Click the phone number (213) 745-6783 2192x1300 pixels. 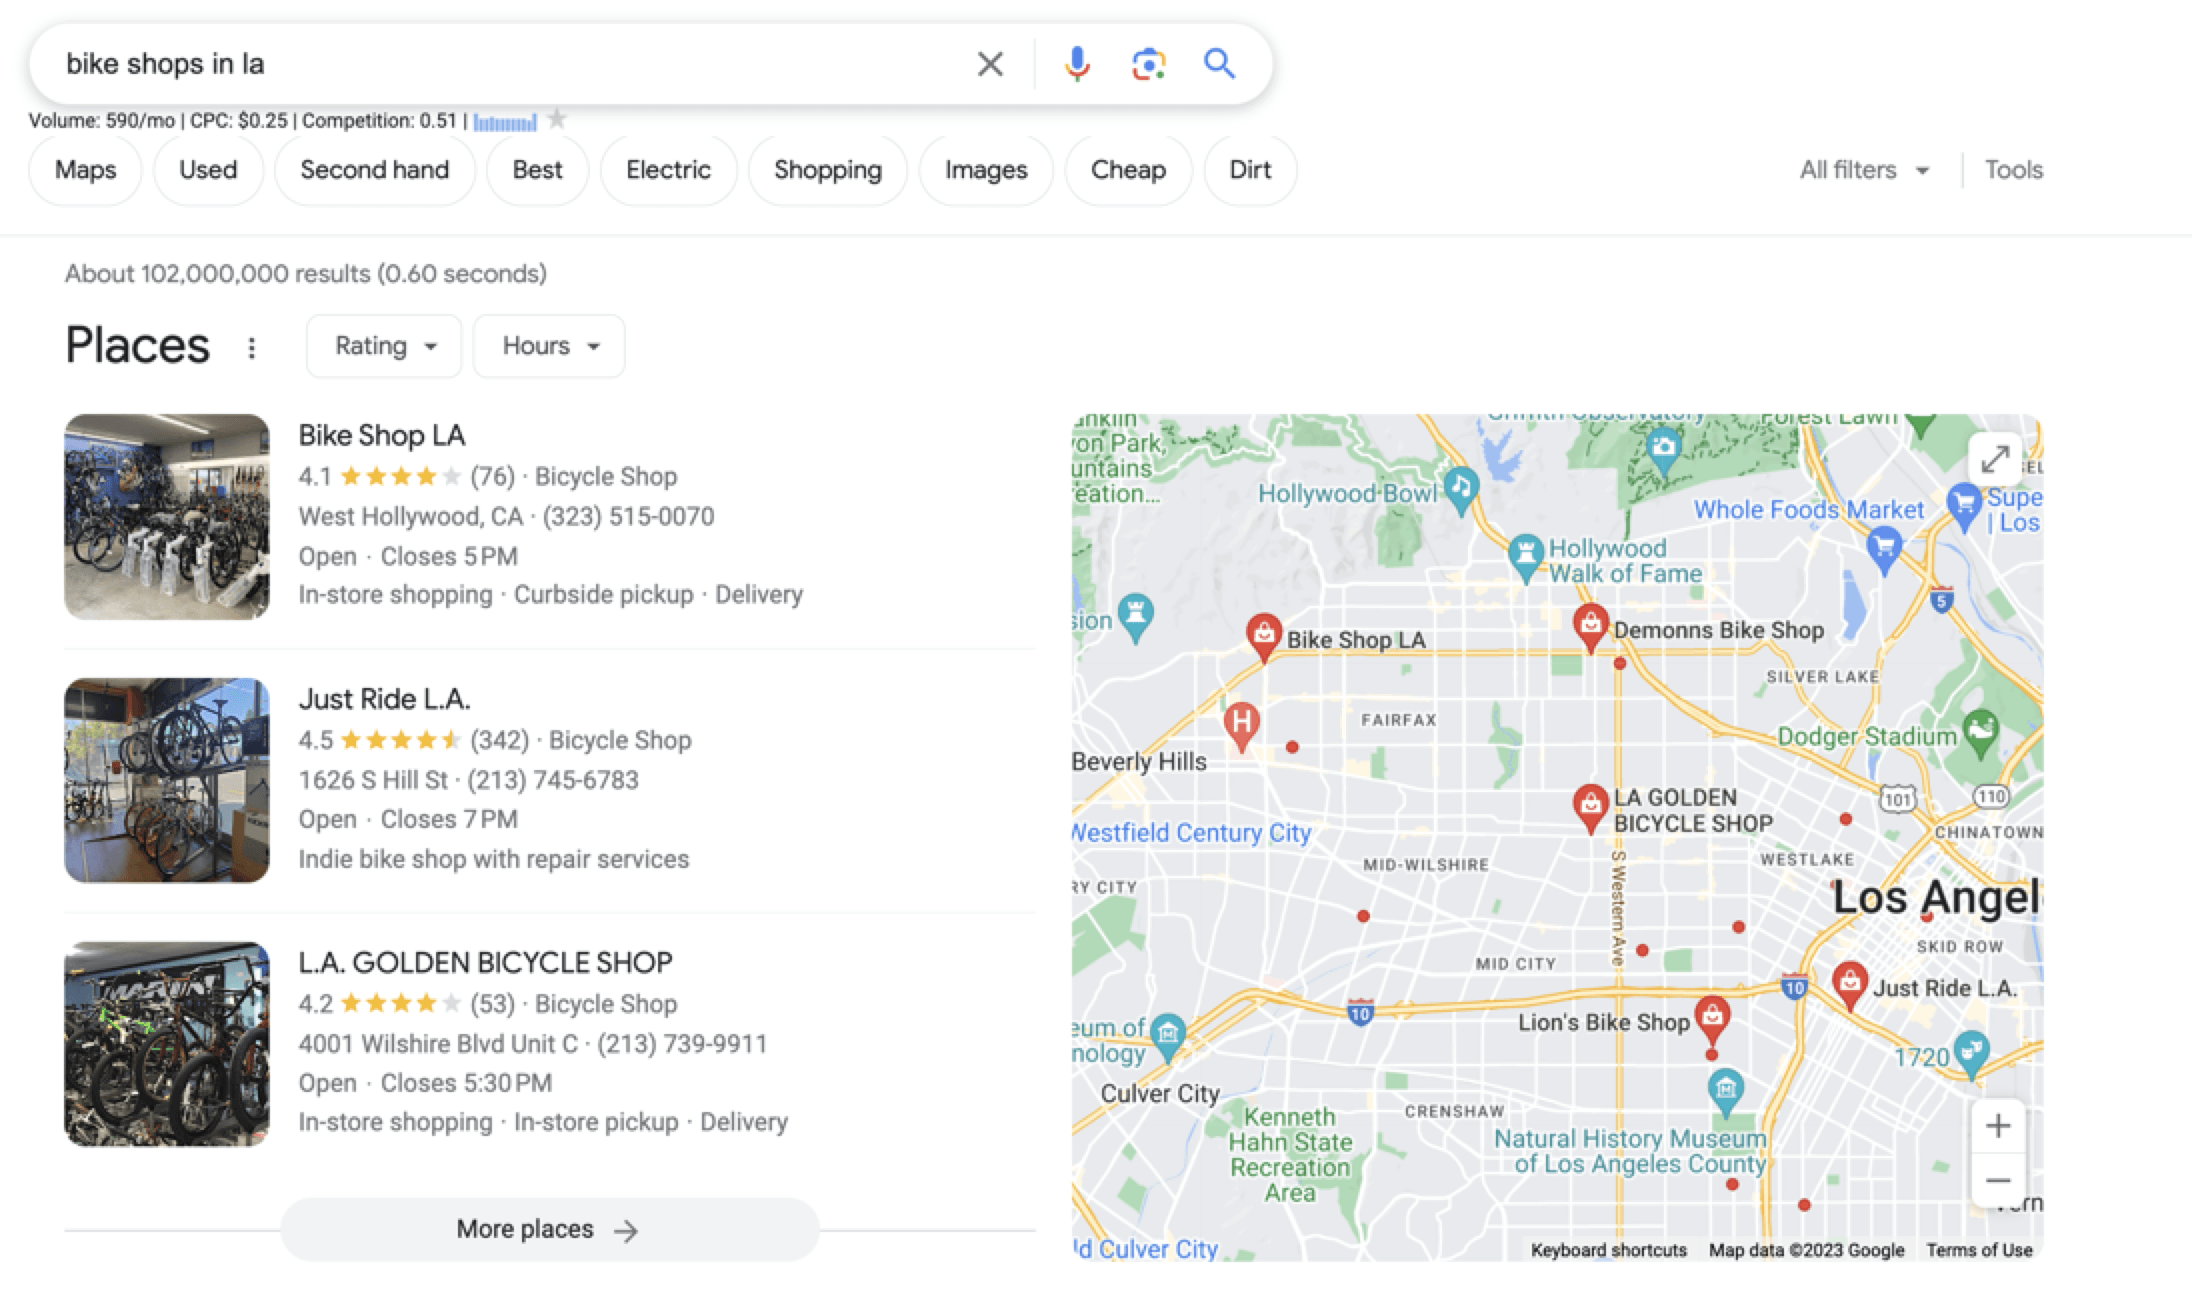[552, 780]
